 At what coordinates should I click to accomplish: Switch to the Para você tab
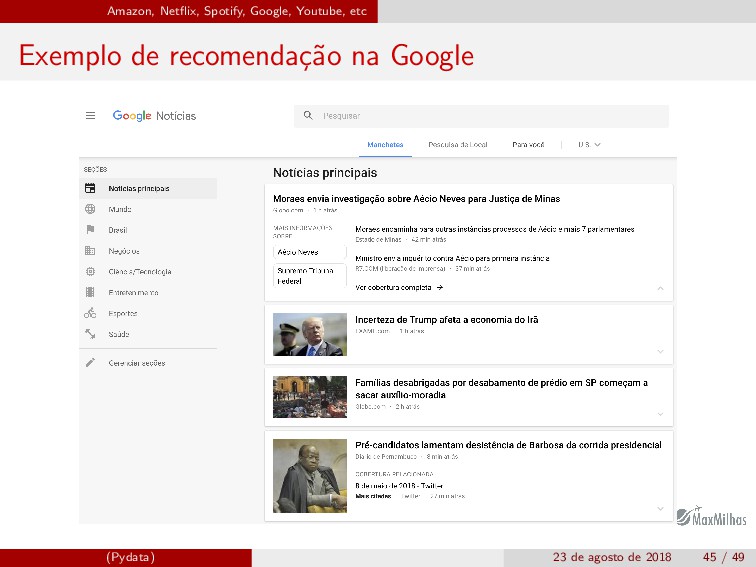[528, 145]
